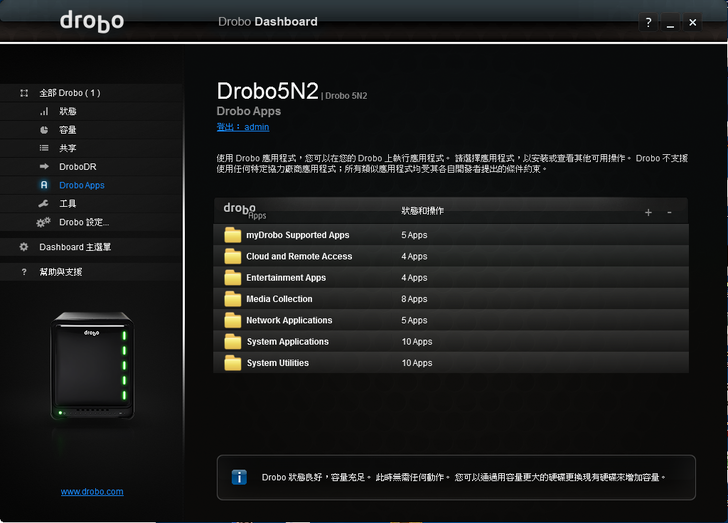Open the www.drobo.com link
The width and height of the screenshot is (728, 523).
[92, 491]
